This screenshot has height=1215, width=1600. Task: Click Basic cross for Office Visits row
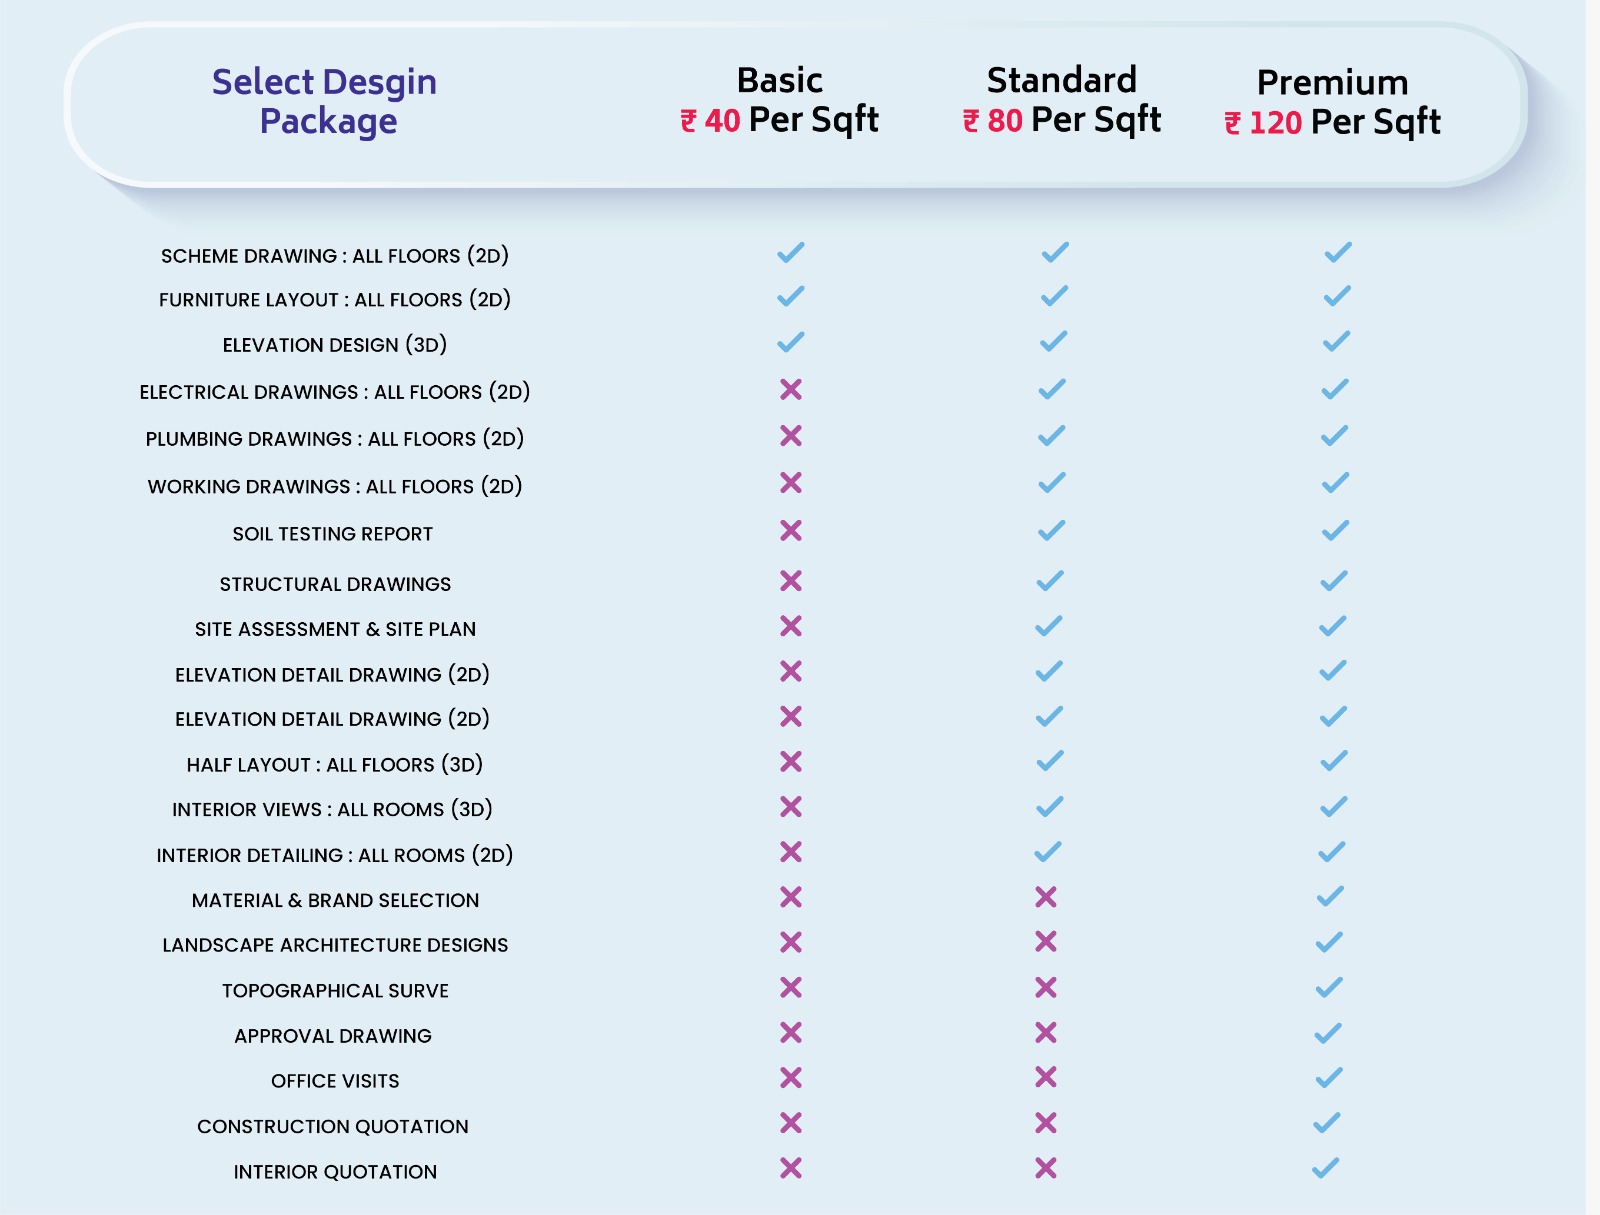[x=791, y=1077]
